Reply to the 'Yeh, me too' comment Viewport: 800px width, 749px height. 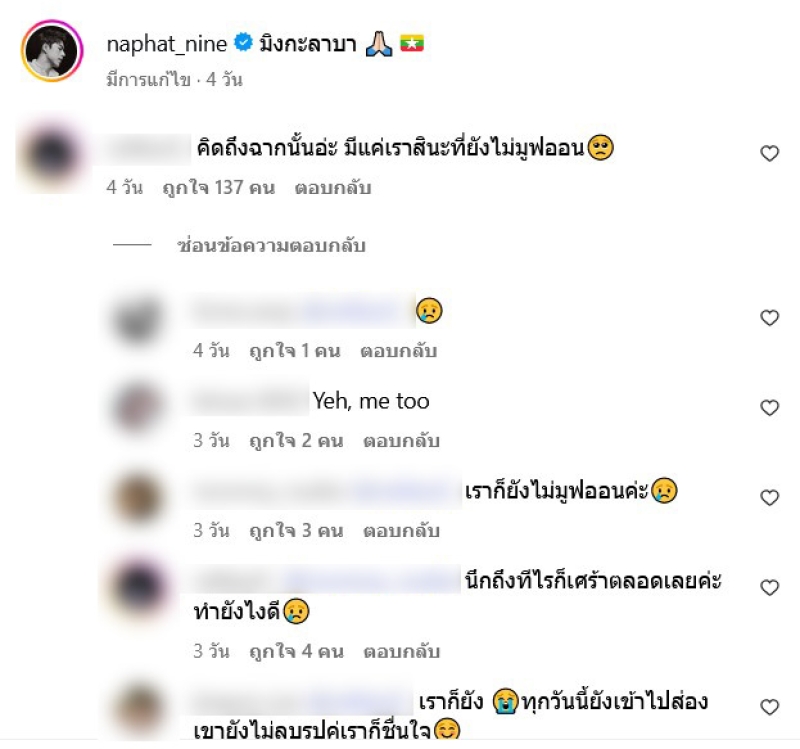[401, 441]
